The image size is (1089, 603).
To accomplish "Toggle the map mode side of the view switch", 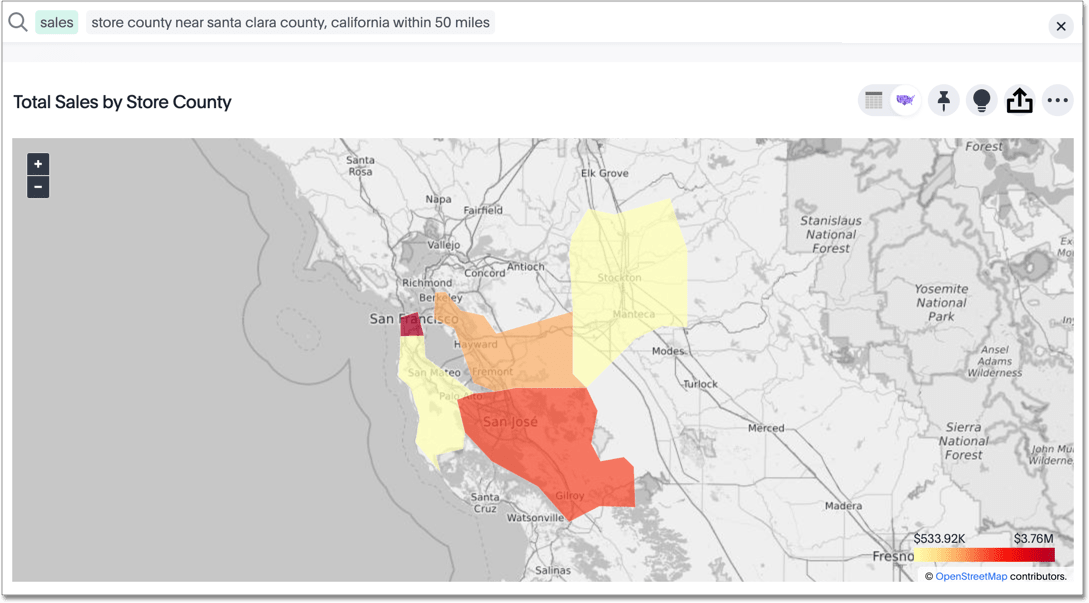I will click(905, 100).
